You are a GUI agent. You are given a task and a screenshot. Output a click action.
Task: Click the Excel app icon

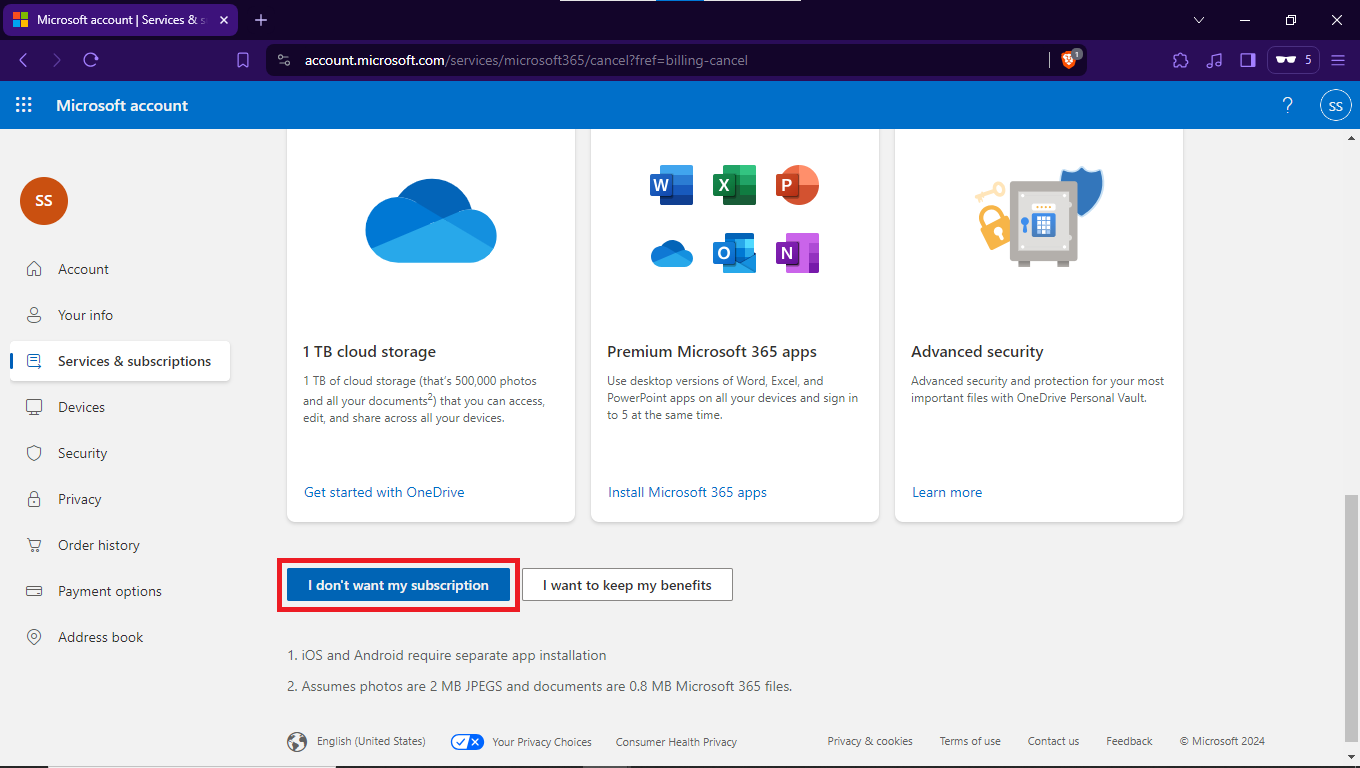[734, 185]
